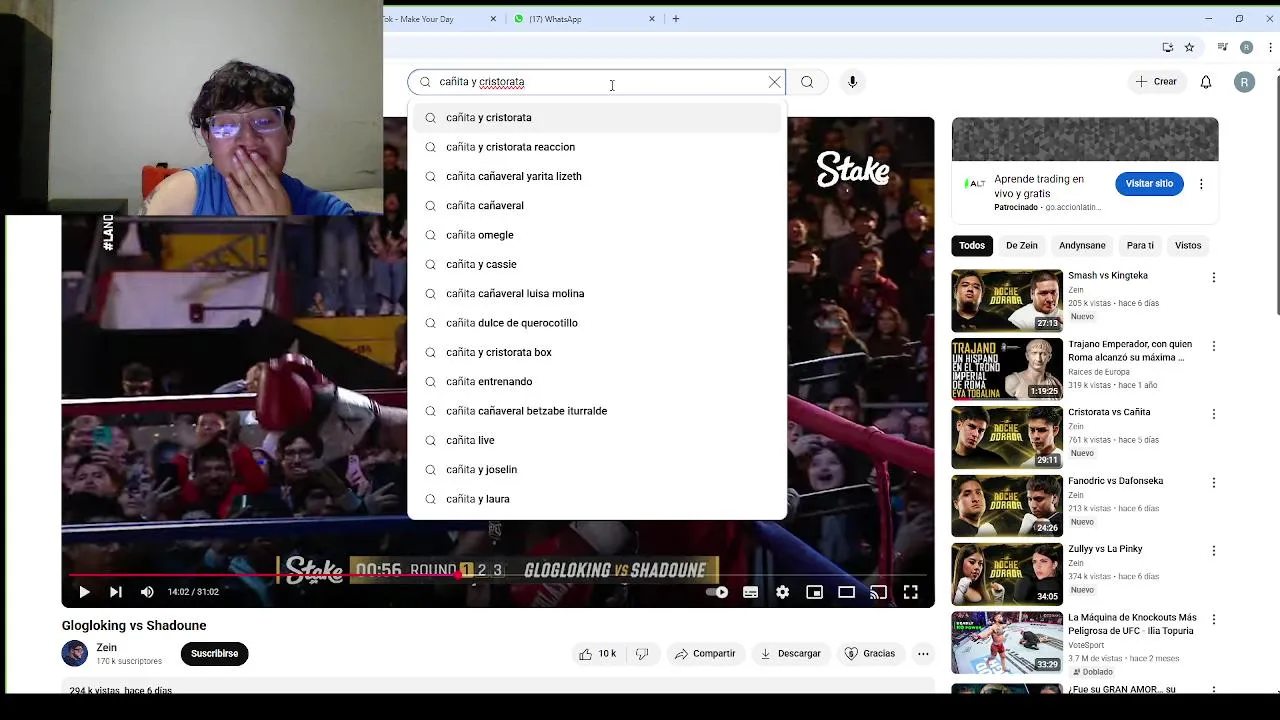Open the media controls icon in toolbar
Viewport: 1280px width, 720px height.
pyautogui.click(x=1222, y=47)
